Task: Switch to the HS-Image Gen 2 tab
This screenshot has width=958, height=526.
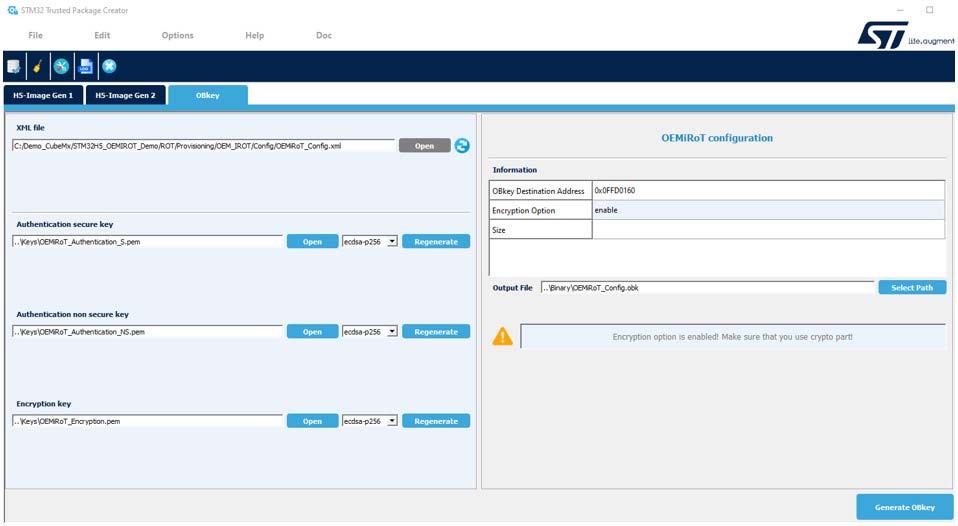Action: pos(125,95)
